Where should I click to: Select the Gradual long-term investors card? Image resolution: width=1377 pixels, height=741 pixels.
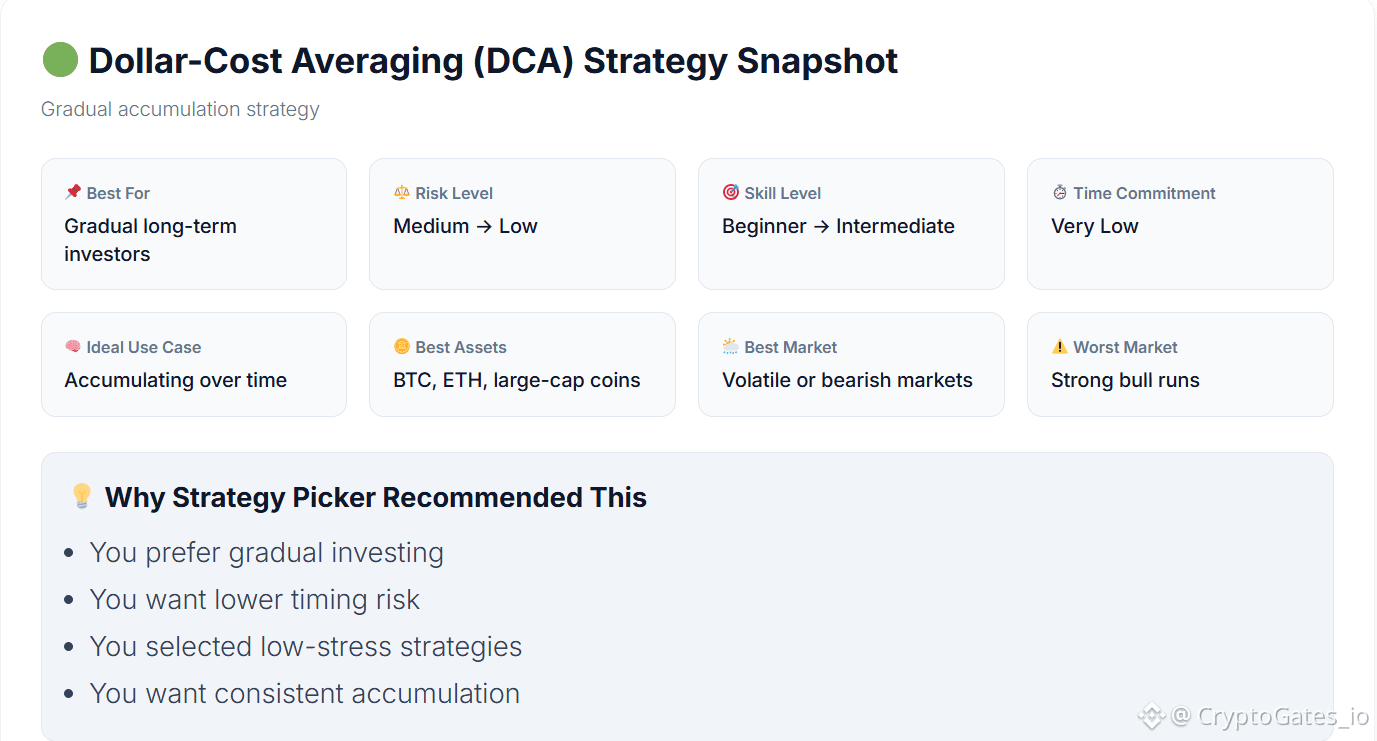(194, 224)
